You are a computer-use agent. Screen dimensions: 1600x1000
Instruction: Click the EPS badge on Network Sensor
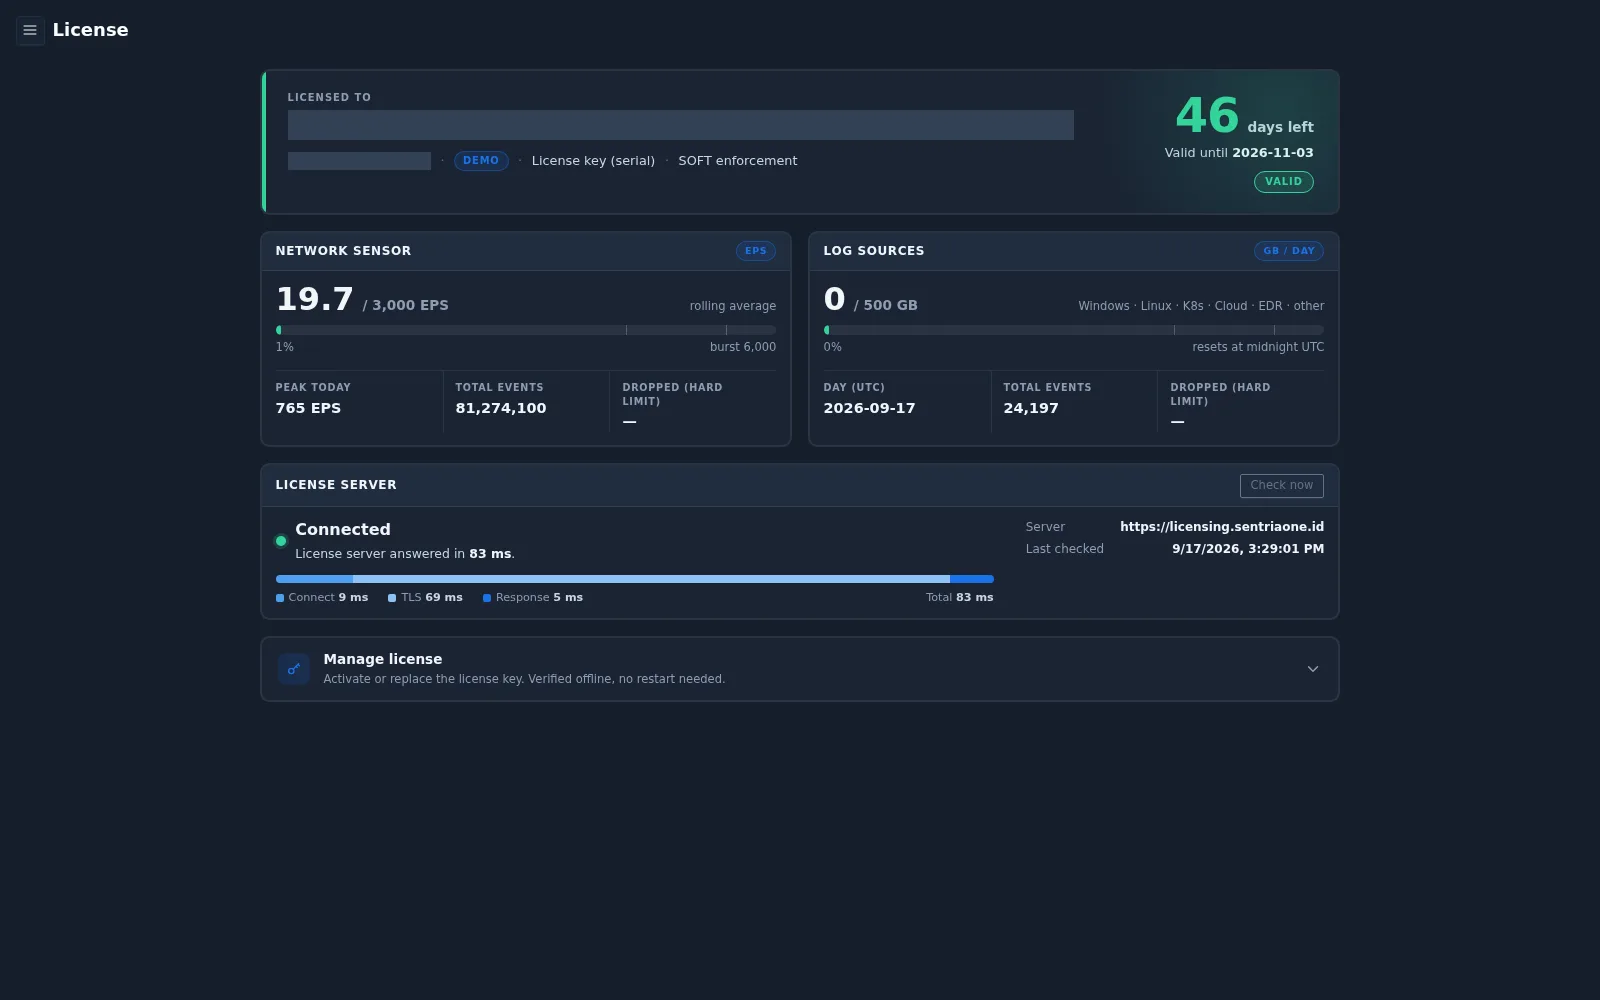756,251
